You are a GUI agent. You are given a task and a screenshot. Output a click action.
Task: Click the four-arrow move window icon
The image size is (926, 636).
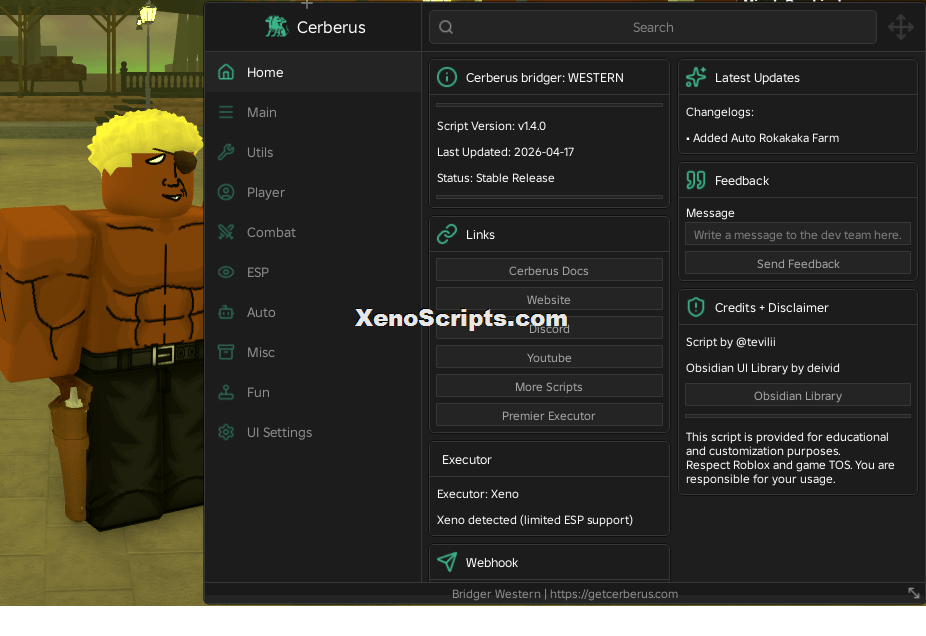(x=901, y=27)
